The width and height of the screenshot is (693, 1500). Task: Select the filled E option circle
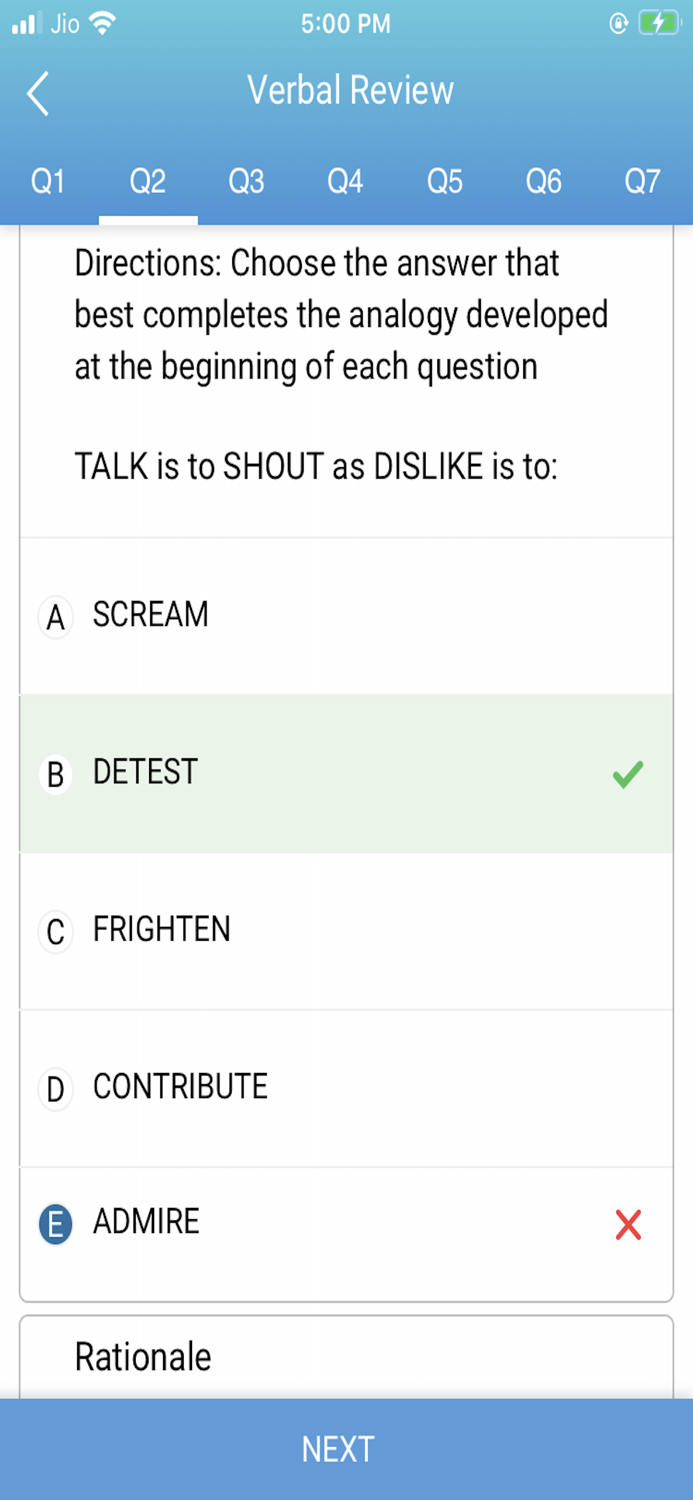[56, 1224]
